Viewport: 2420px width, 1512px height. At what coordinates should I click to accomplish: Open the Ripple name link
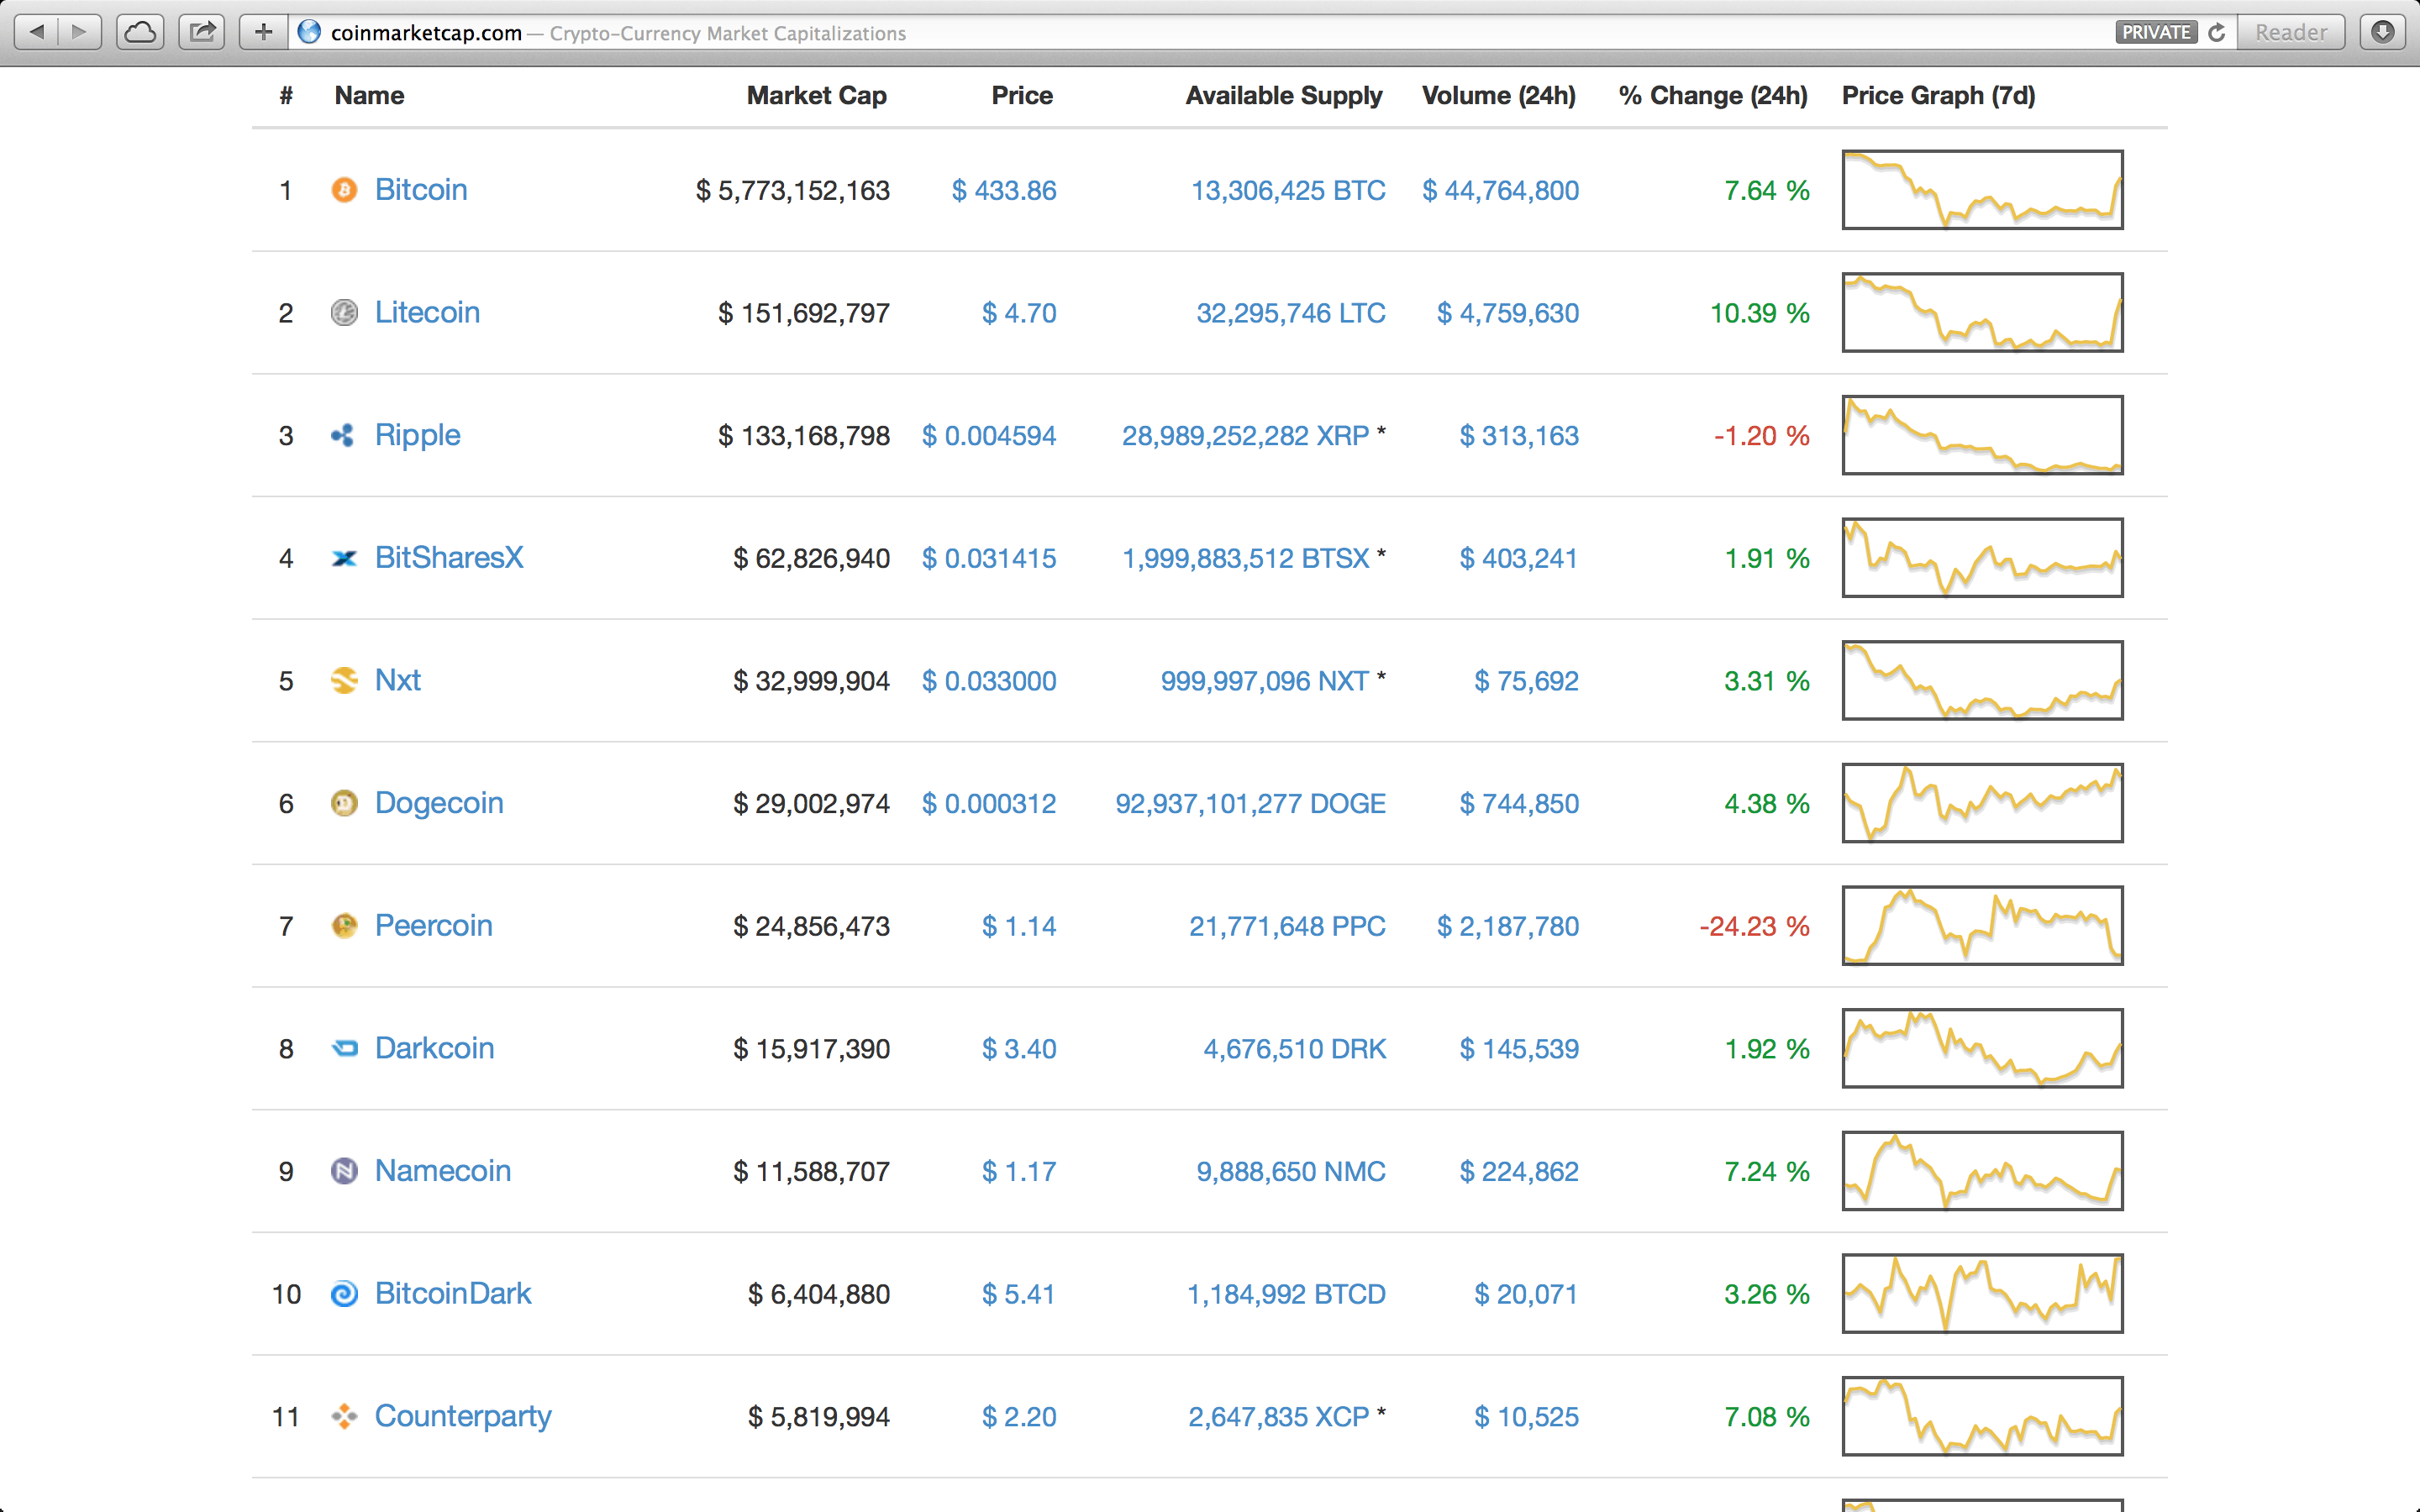click(417, 435)
